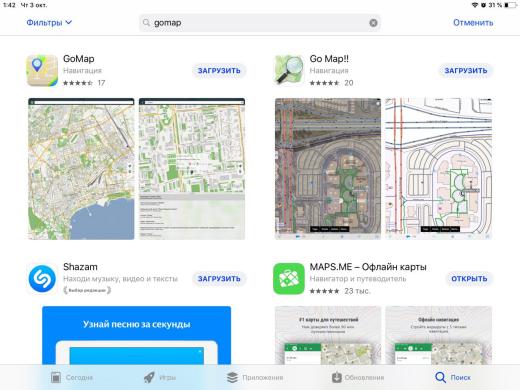This screenshot has width=520, height=390.
Task: Clear the search field with the x icon
Action: tap(373, 23)
